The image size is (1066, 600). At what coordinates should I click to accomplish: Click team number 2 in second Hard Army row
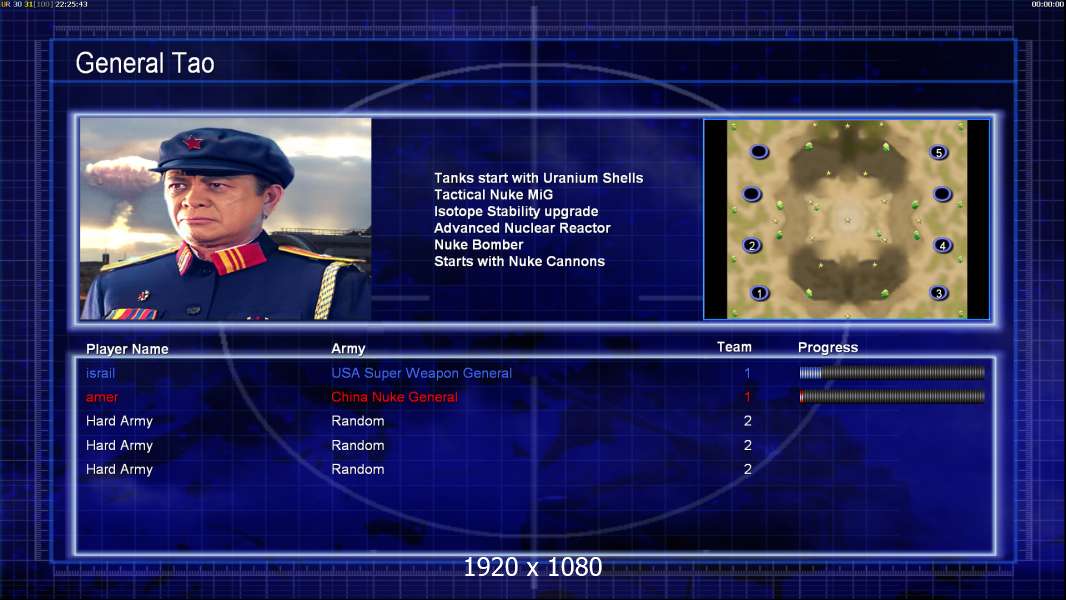click(x=748, y=446)
